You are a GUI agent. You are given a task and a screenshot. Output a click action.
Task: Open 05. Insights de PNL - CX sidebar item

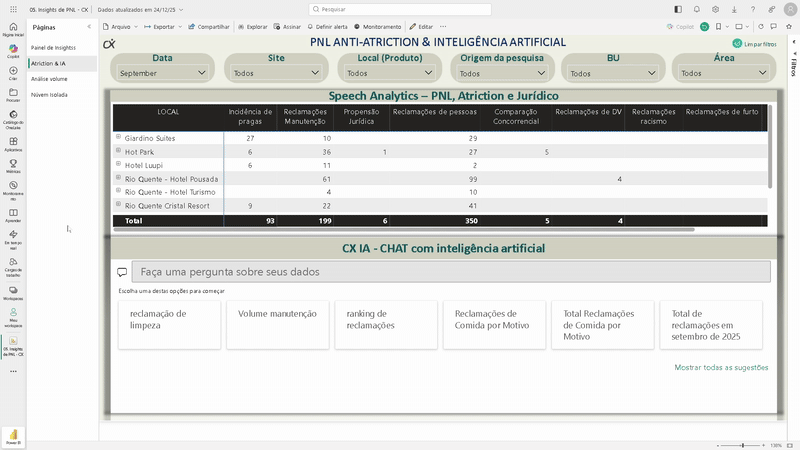pos(13,346)
